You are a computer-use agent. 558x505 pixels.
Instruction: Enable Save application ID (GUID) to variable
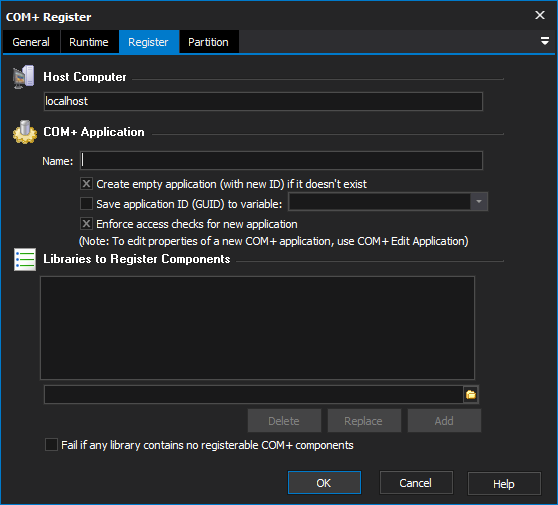click(x=86, y=204)
